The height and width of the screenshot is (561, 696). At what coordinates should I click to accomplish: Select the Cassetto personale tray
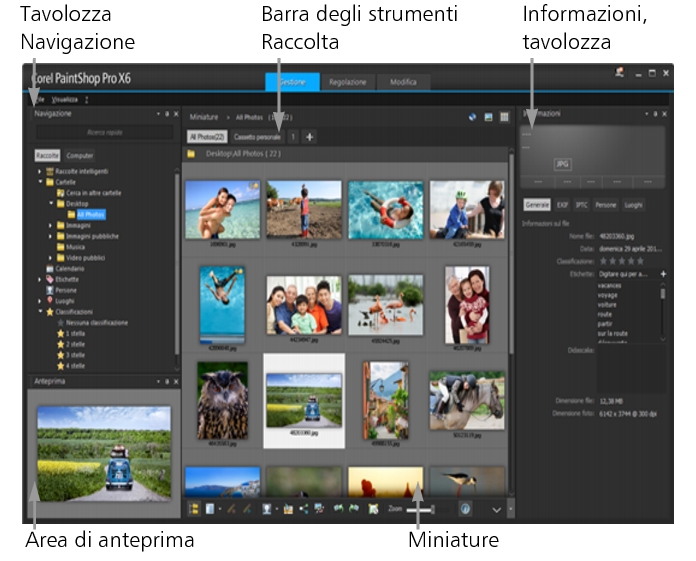pyautogui.click(x=257, y=136)
